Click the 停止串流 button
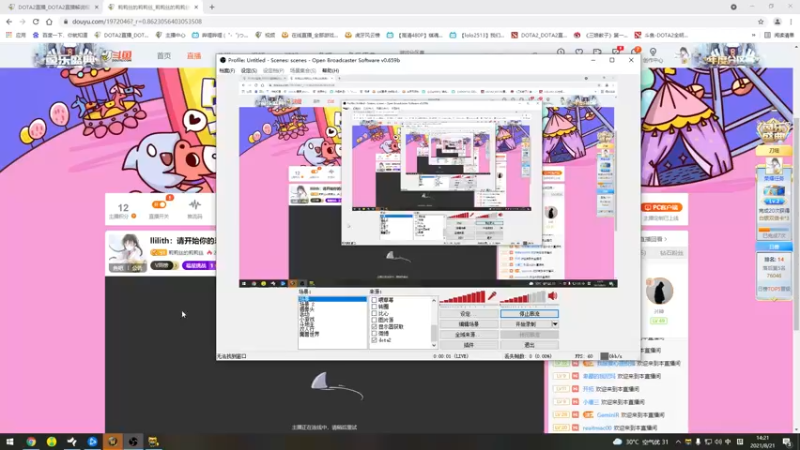This screenshot has height=450, width=800. pyautogui.click(x=529, y=314)
